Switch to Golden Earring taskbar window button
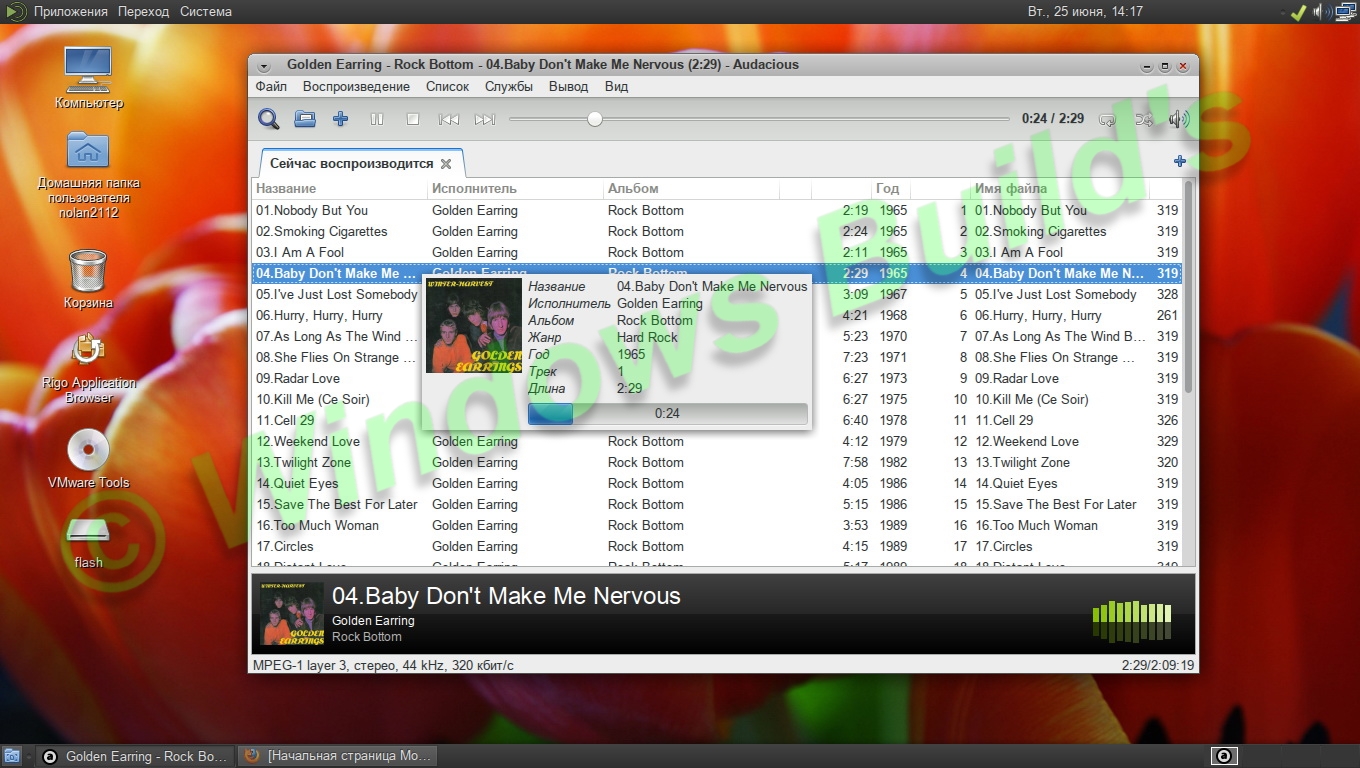The width and height of the screenshot is (1360, 768). coord(136,756)
